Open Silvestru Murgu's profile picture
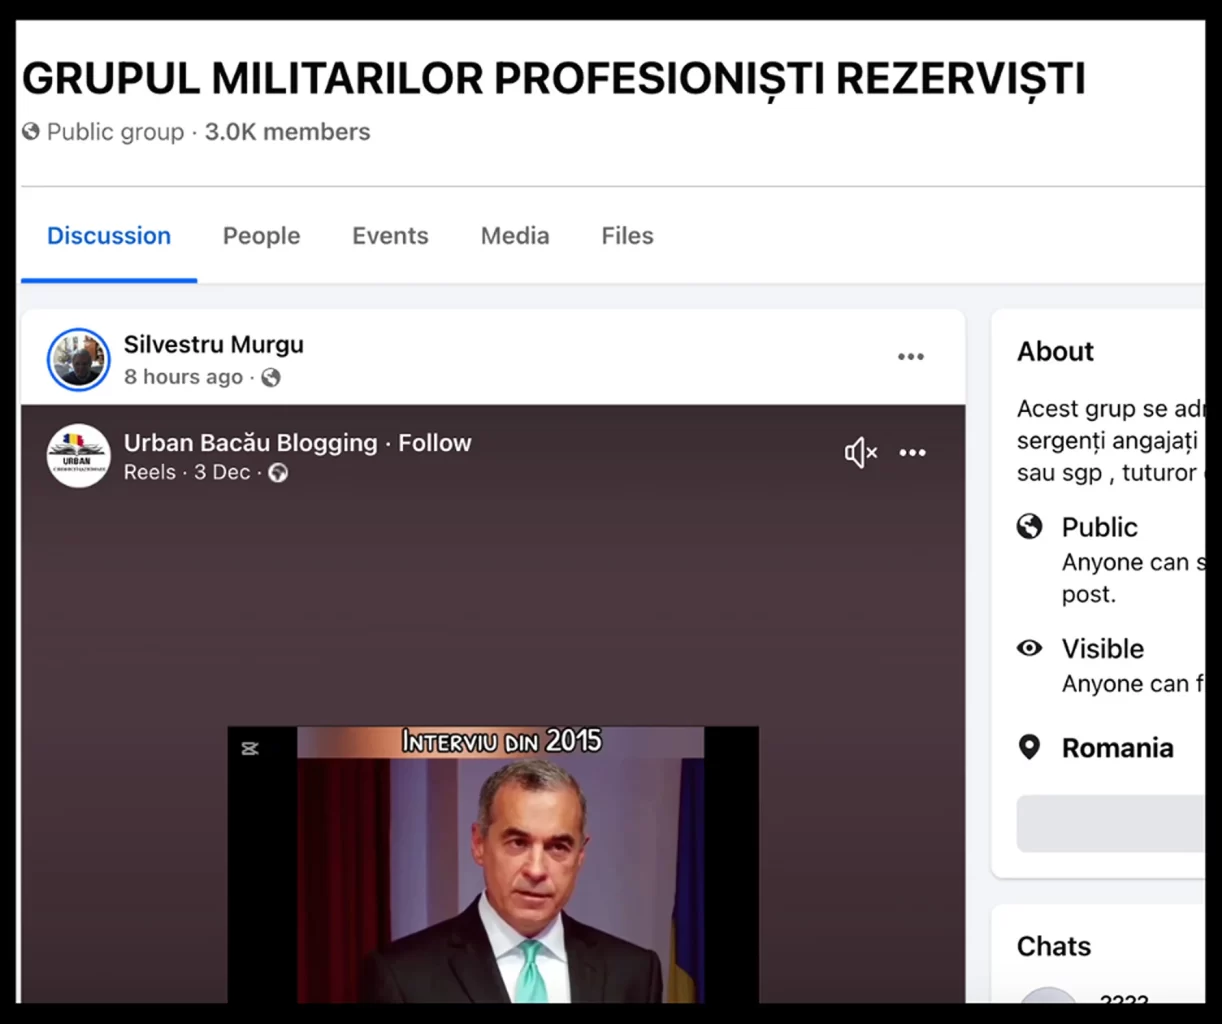 click(78, 359)
